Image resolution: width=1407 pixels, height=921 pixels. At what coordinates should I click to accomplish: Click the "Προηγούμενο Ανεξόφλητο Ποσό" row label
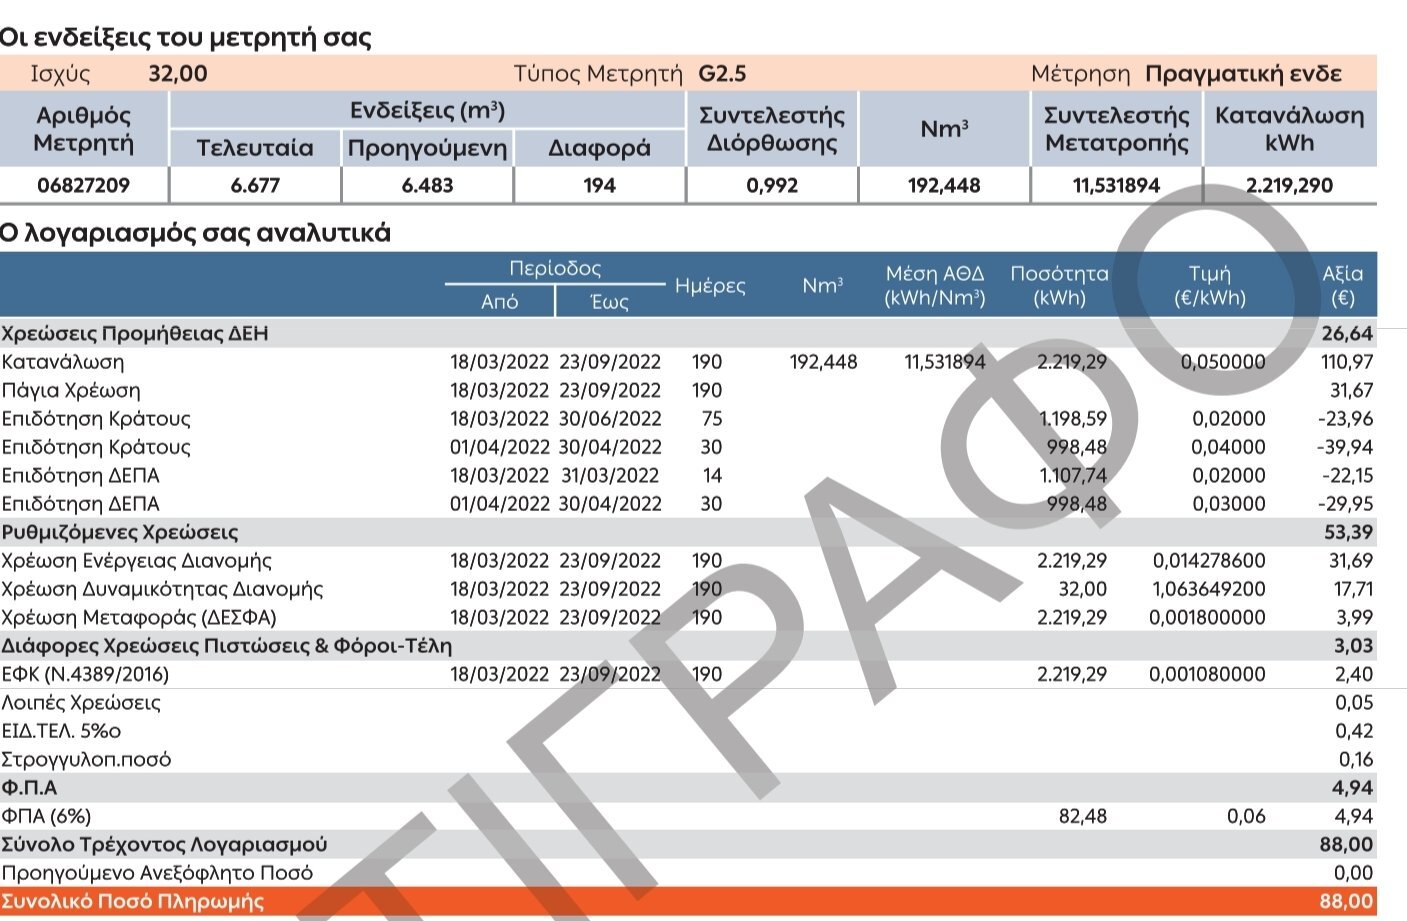click(157, 873)
